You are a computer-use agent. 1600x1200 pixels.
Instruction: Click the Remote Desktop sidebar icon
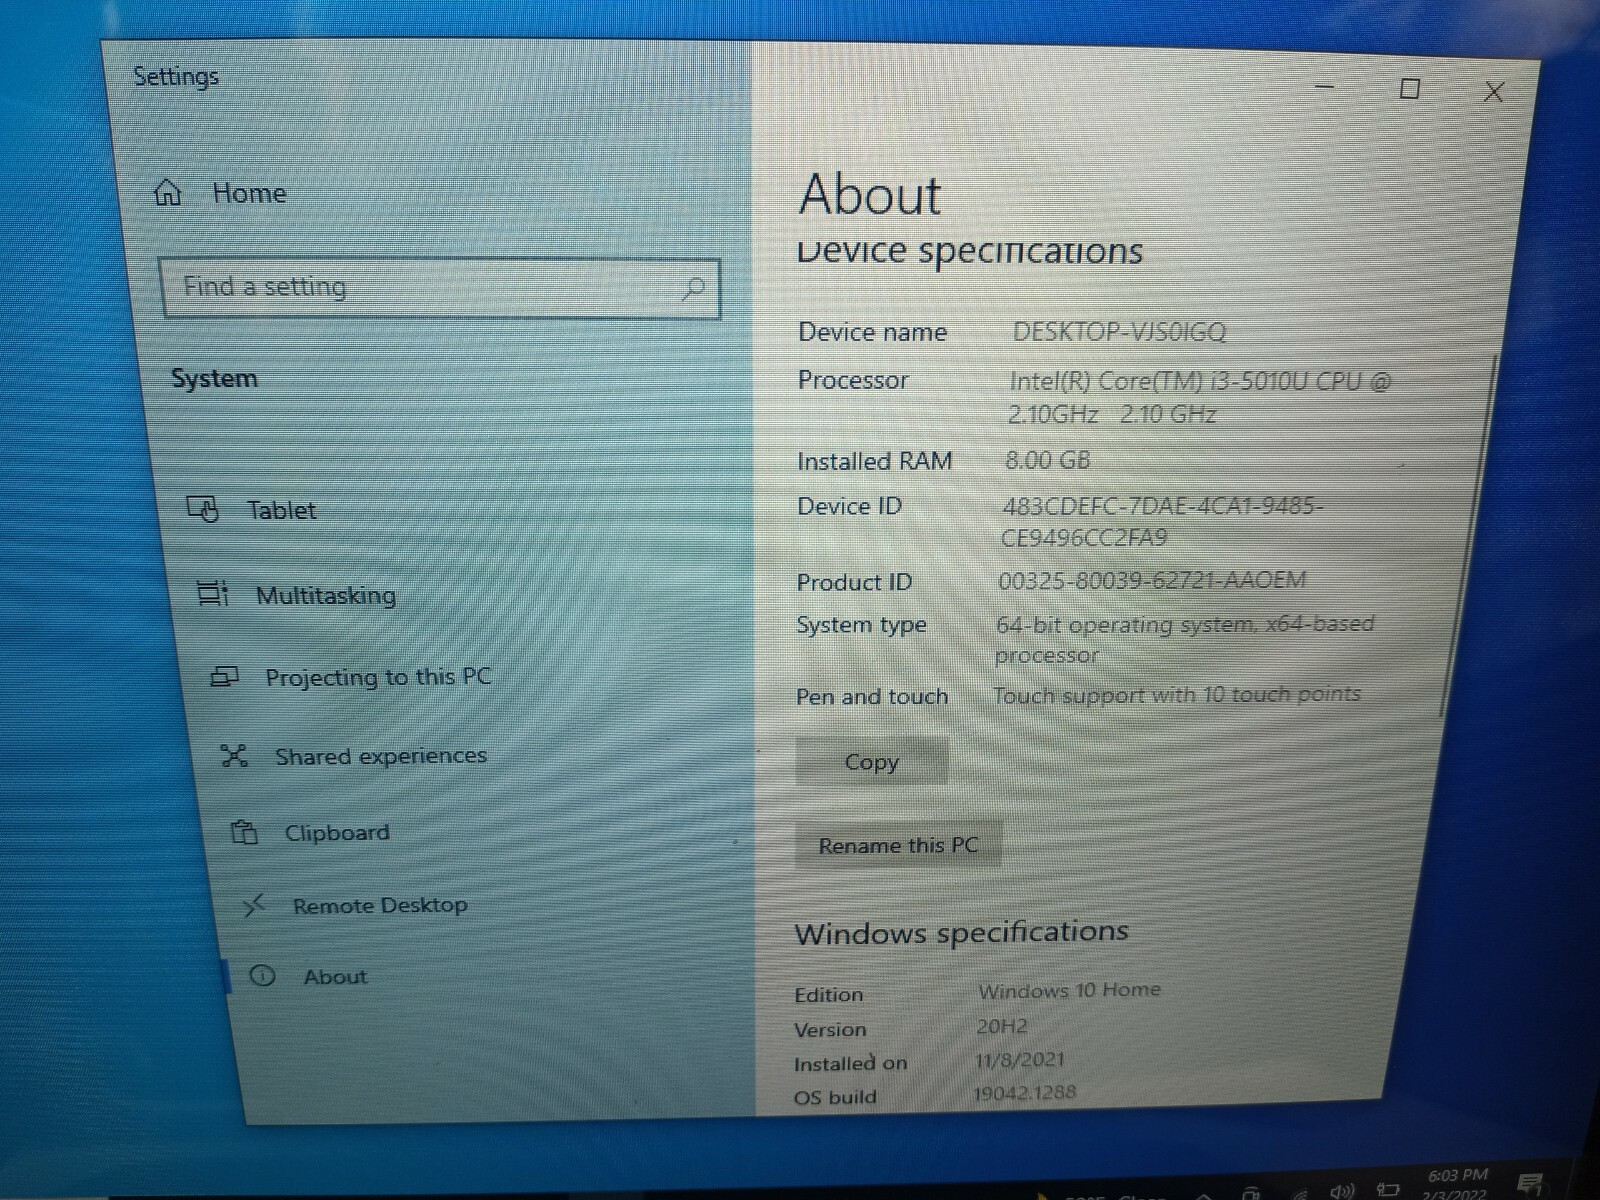coord(255,906)
